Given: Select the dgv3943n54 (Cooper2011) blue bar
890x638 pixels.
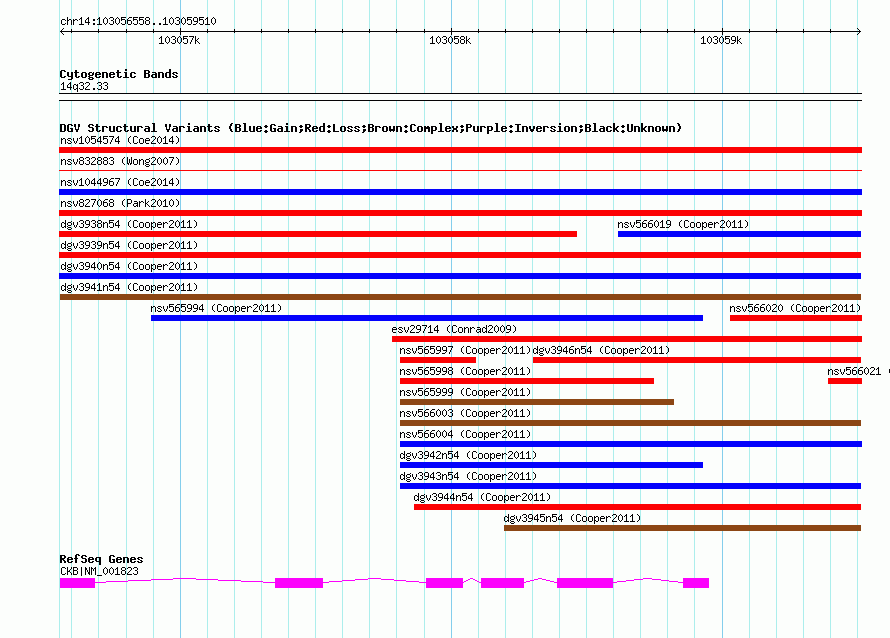Looking at the screenshot, I should coord(631,486).
